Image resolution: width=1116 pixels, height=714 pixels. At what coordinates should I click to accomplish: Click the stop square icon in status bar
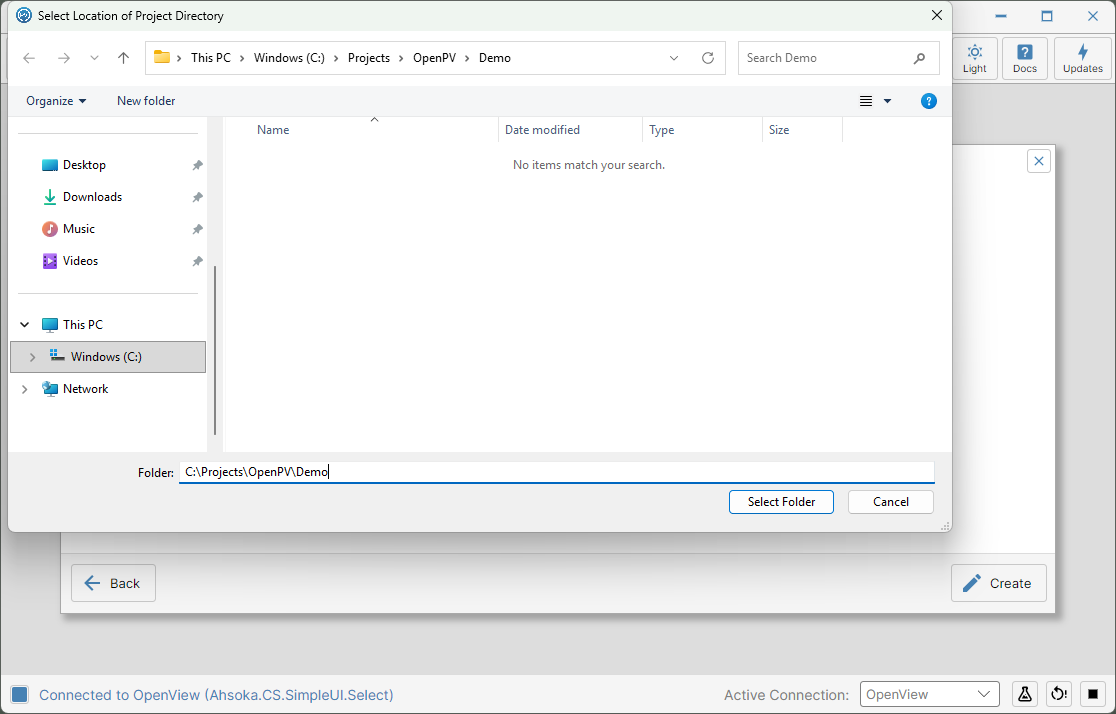(x=1093, y=694)
